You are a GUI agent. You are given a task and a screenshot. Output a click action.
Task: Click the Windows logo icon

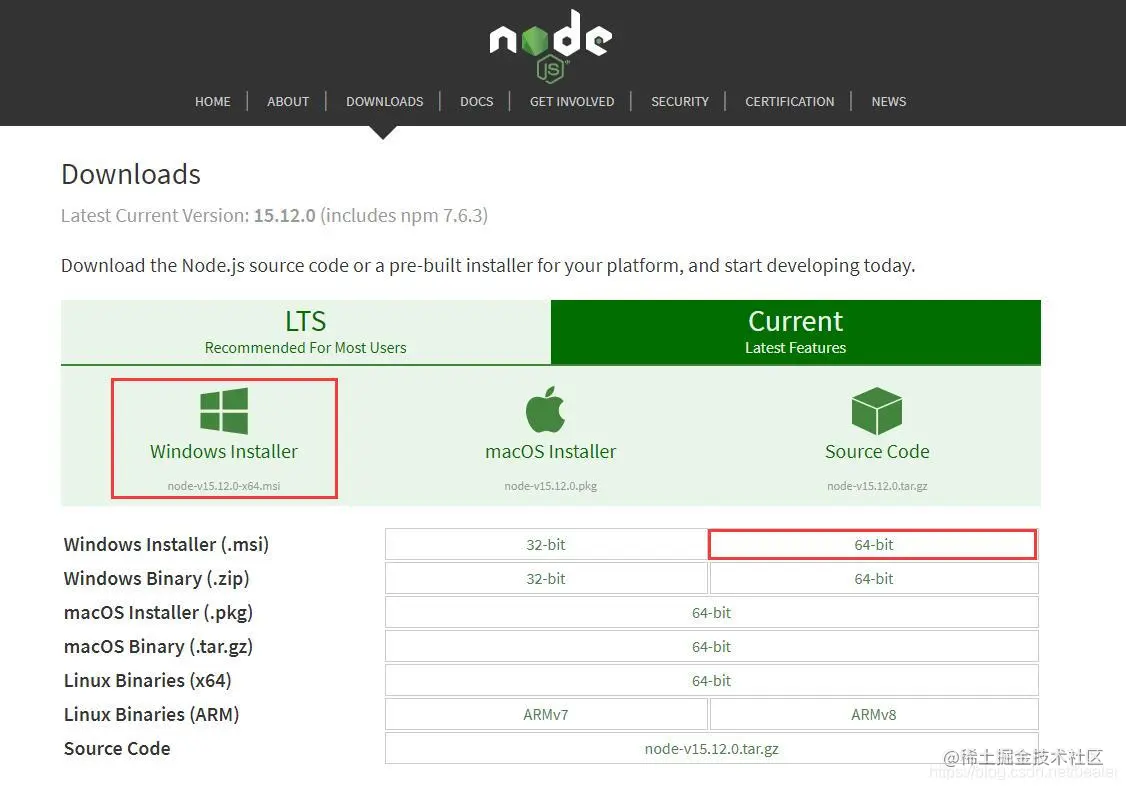[x=224, y=411]
